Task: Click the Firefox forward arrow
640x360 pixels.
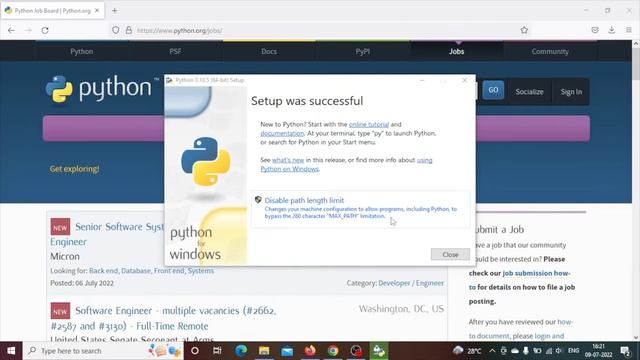Action: (28, 30)
